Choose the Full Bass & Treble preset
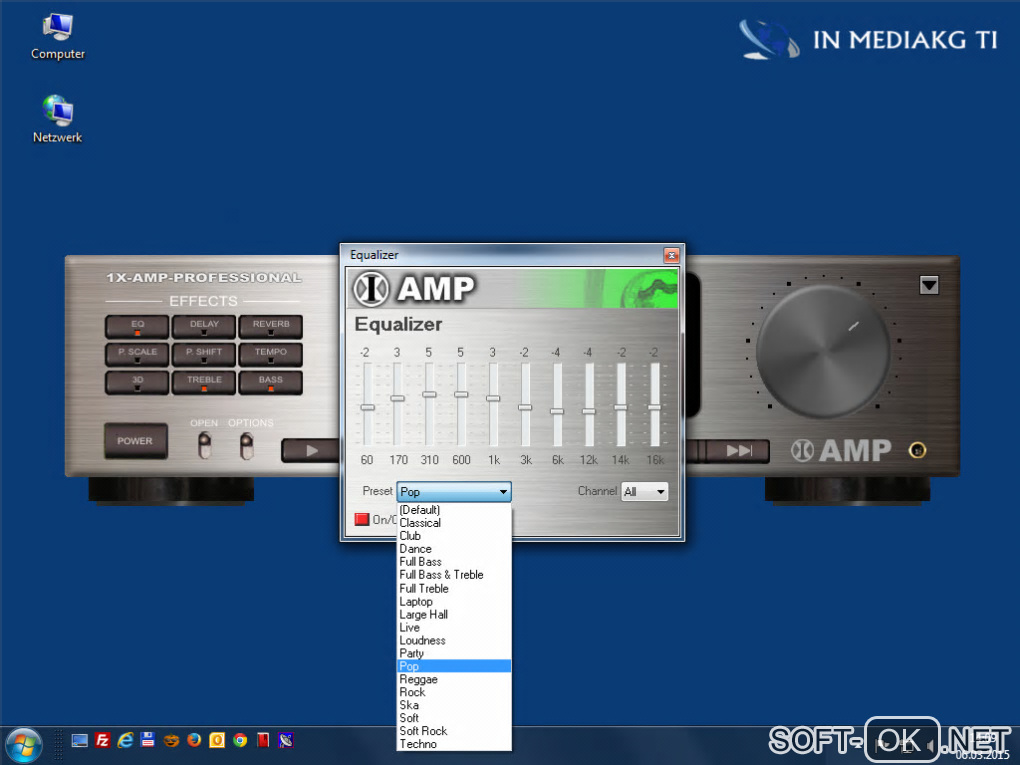Image resolution: width=1020 pixels, height=765 pixels. coord(454,575)
